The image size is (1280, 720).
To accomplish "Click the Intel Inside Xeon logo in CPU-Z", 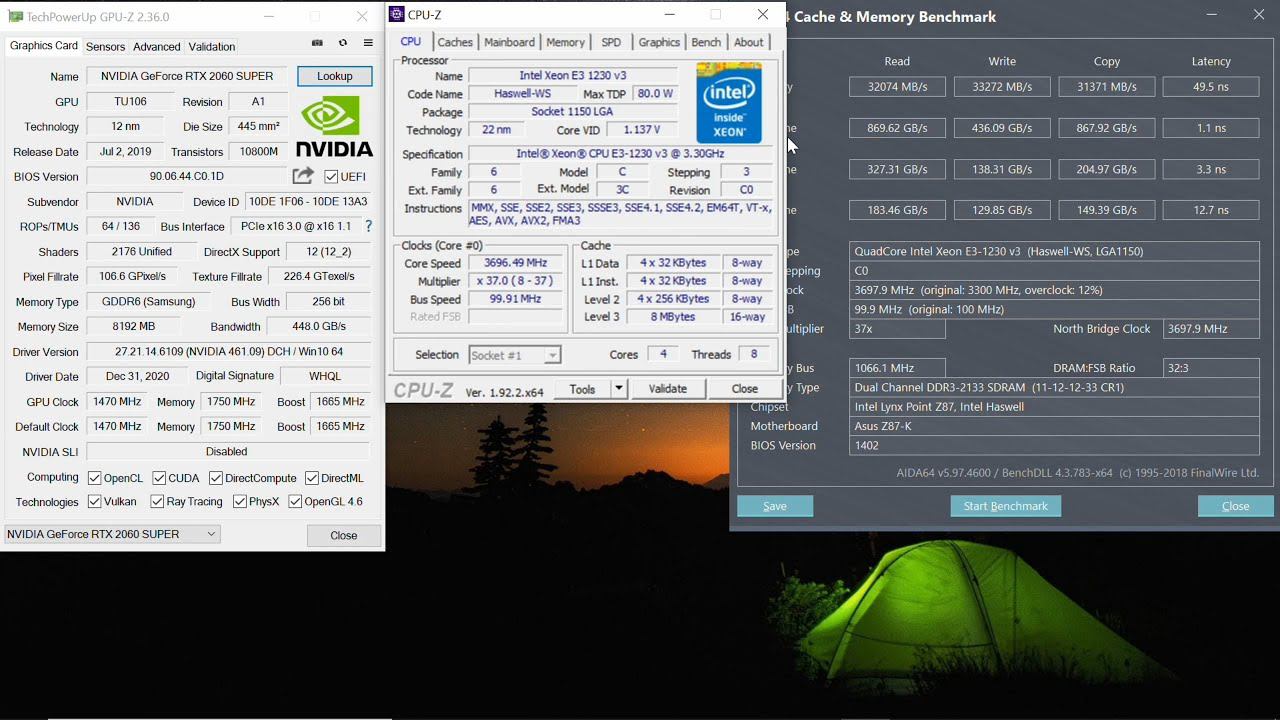I will [x=729, y=103].
